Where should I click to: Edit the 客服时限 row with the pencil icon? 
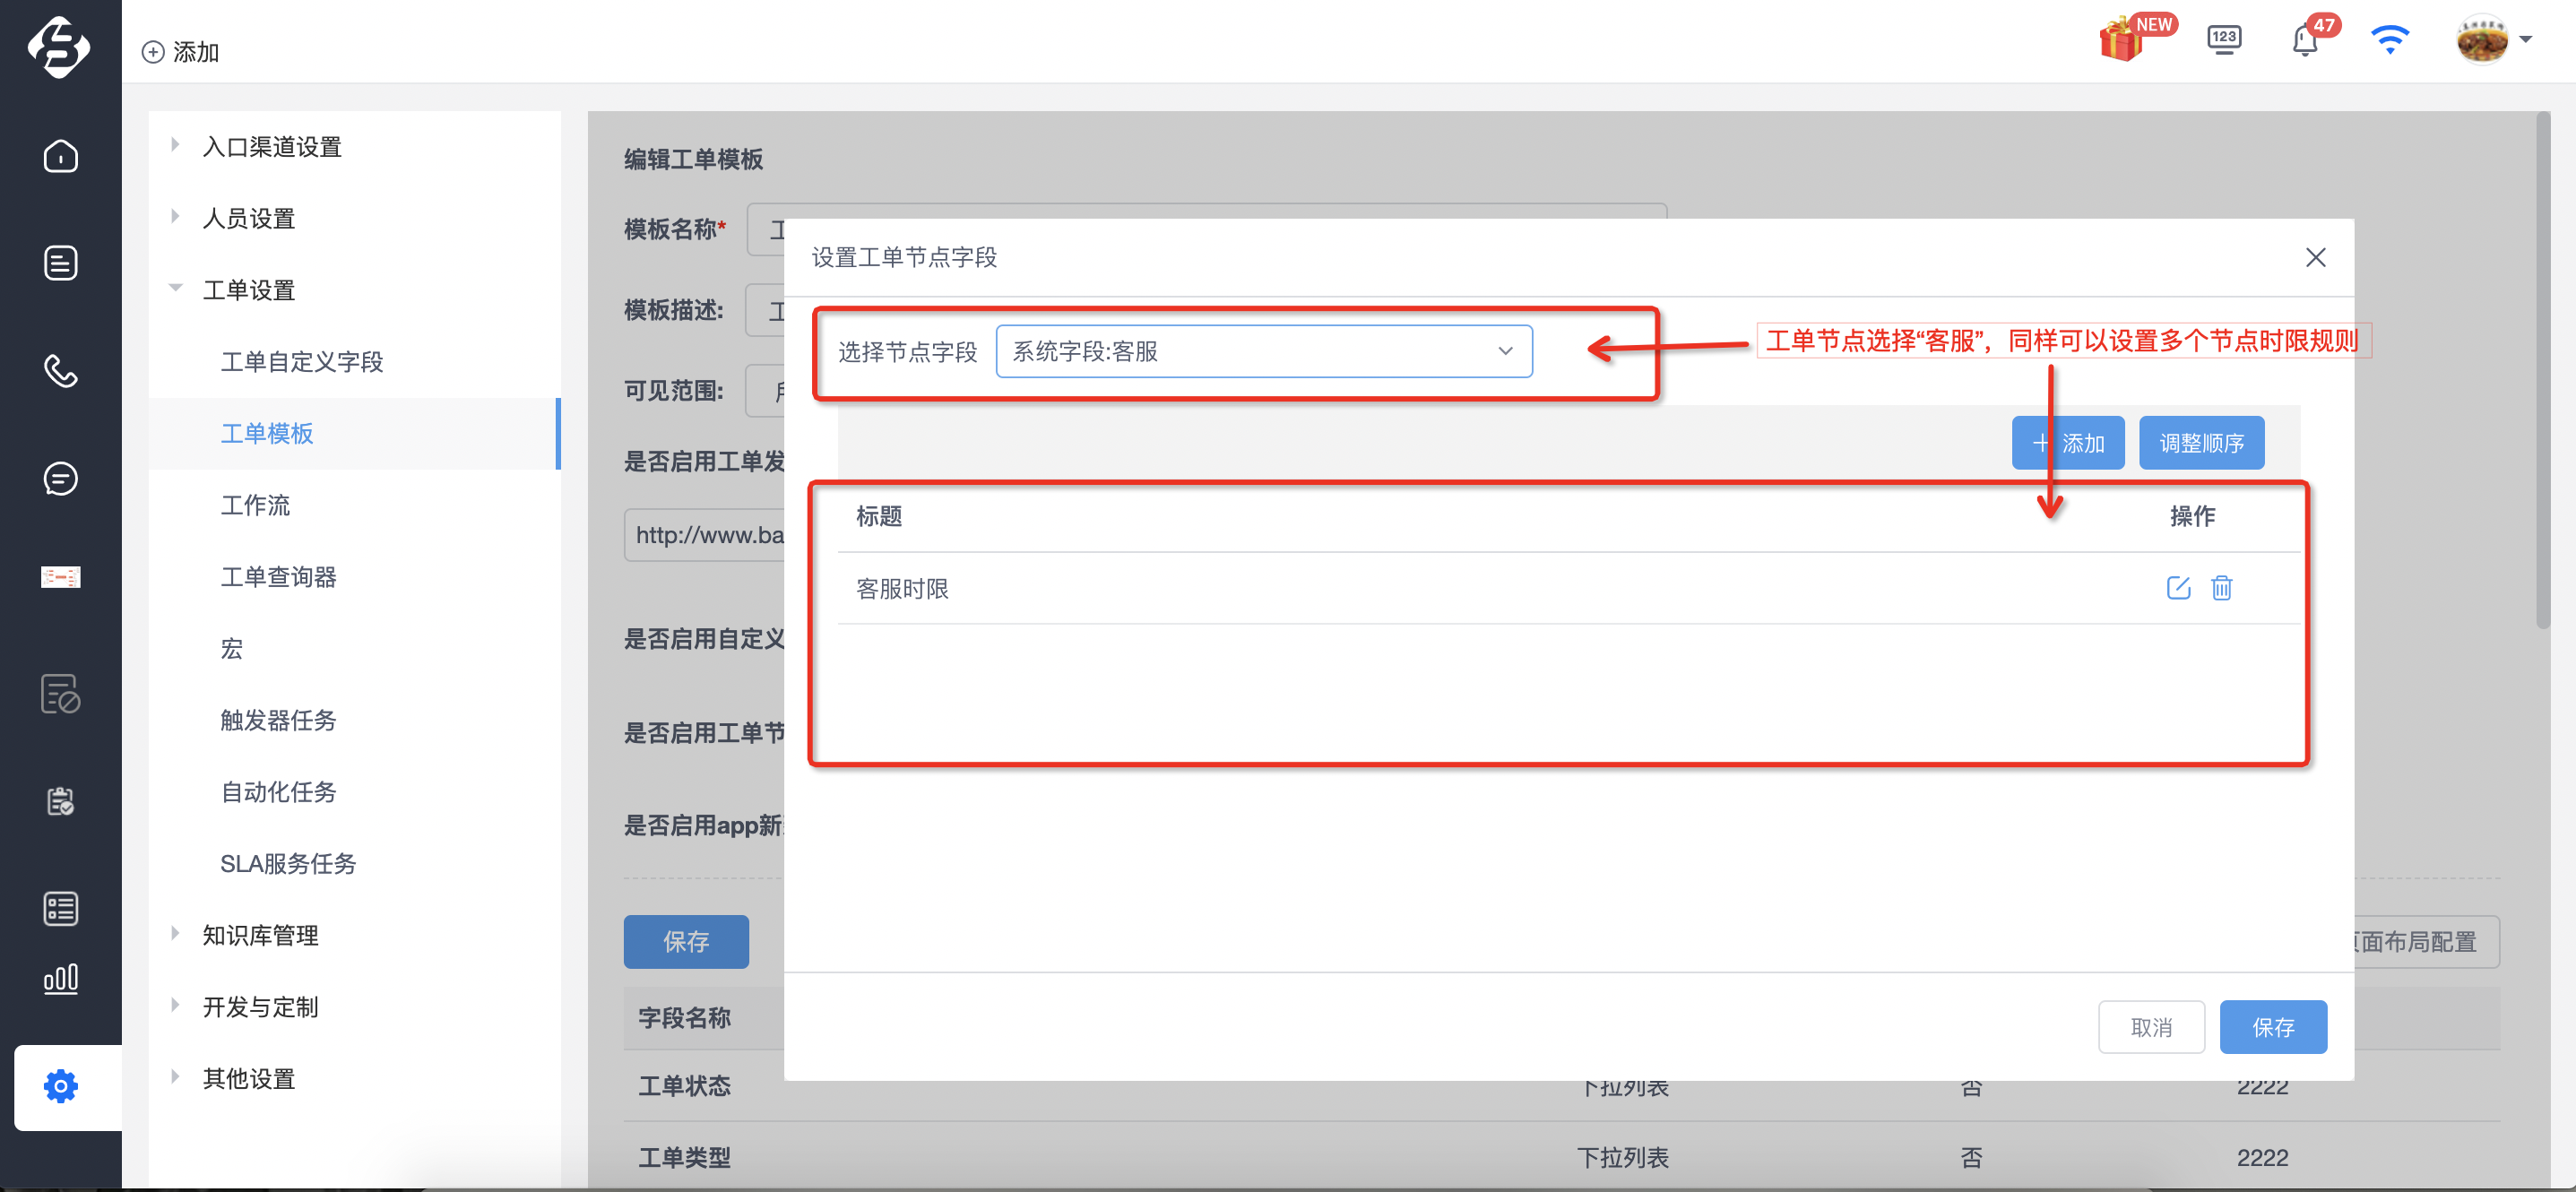click(2178, 588)
